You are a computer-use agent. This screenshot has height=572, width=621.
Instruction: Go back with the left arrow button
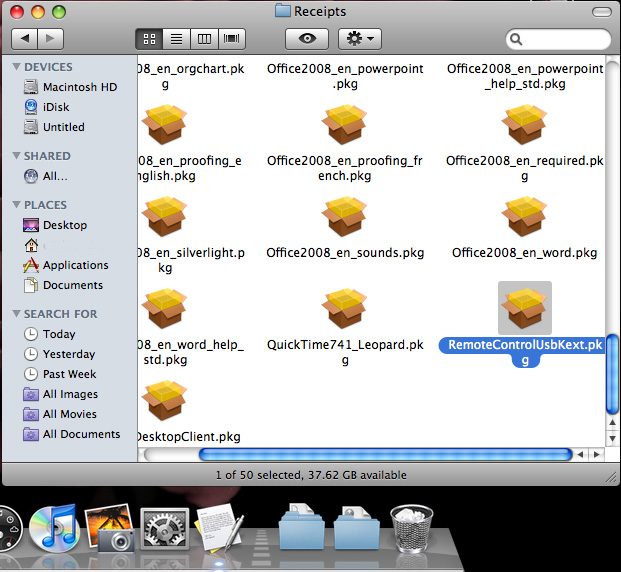pos(25,39)
